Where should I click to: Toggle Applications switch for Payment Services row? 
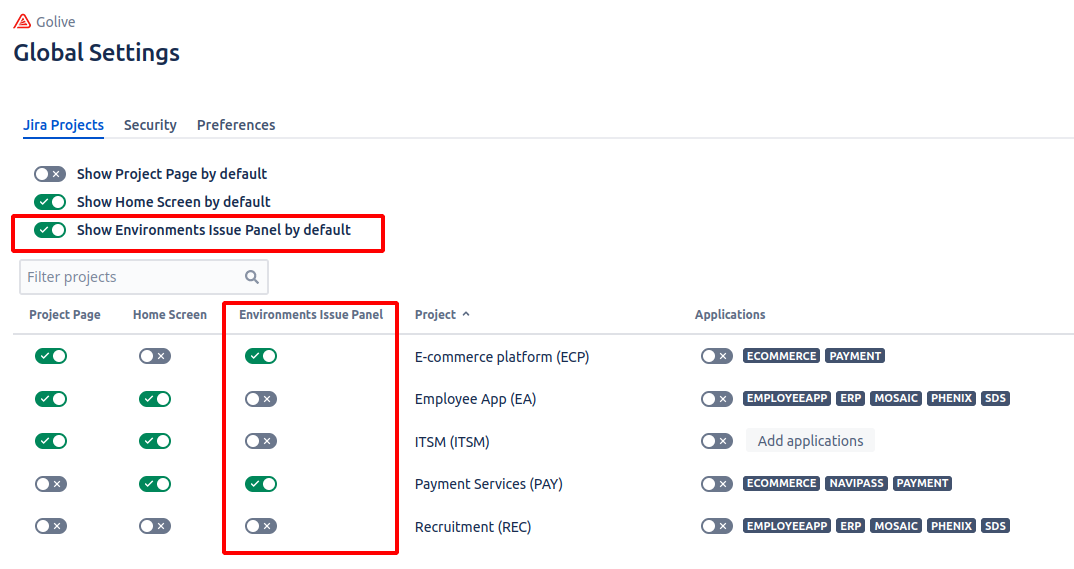(x=716, y=484)
